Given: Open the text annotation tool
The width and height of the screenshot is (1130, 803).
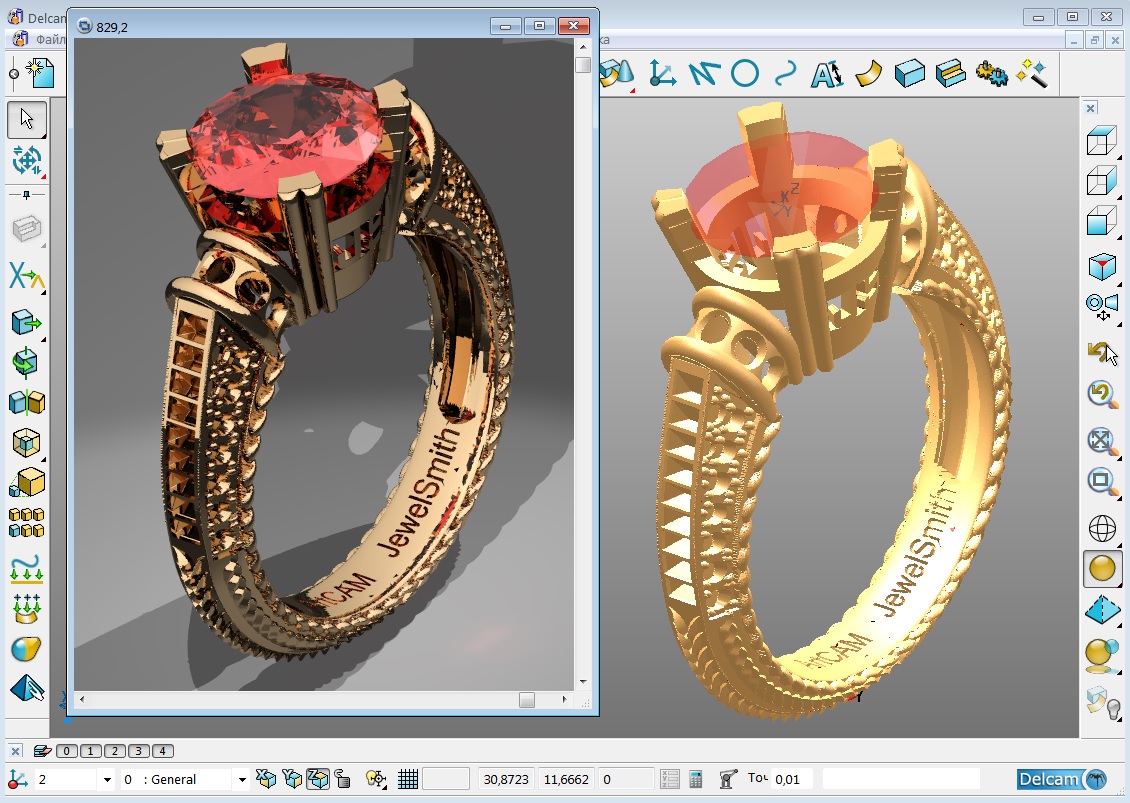Looking at the screenshot, I should click(826, 73).
